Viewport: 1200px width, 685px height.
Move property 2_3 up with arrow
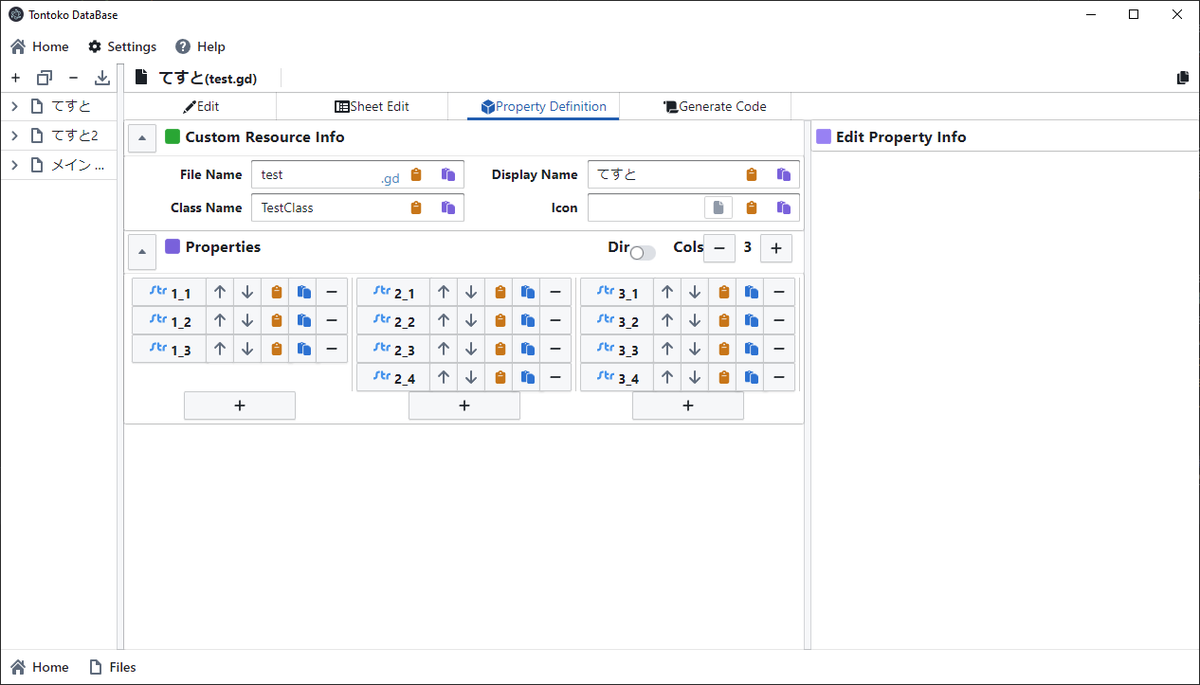pyautogui.click(x=444, y=349)
